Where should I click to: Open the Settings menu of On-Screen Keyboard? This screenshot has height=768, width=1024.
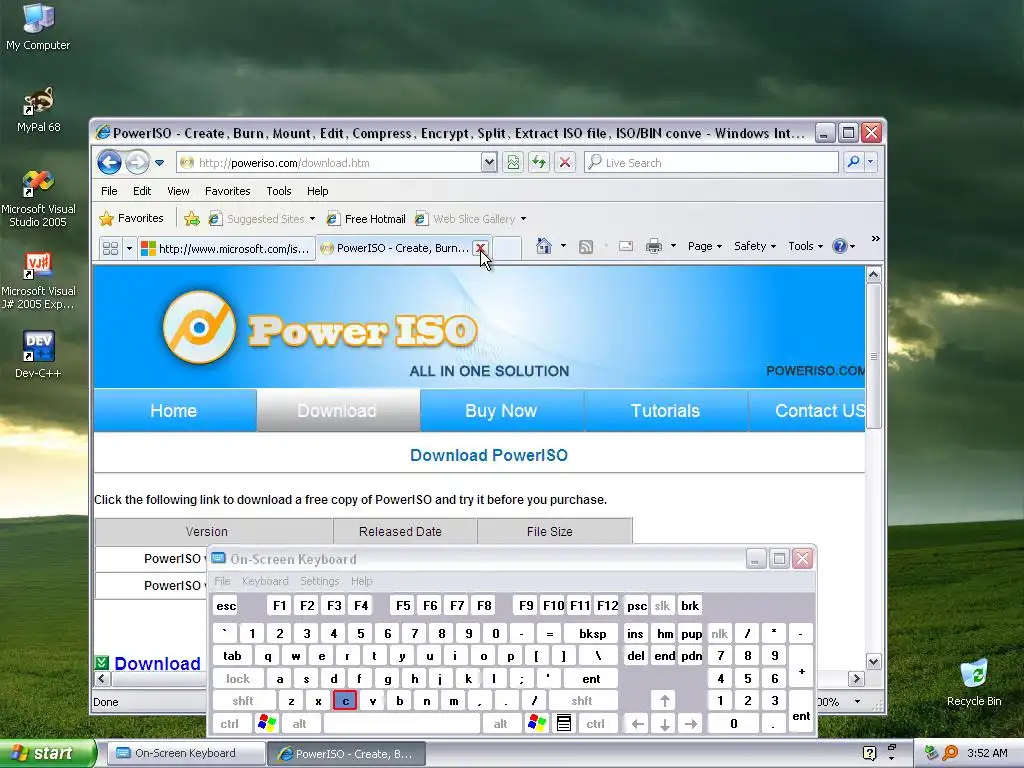[319, 581]
